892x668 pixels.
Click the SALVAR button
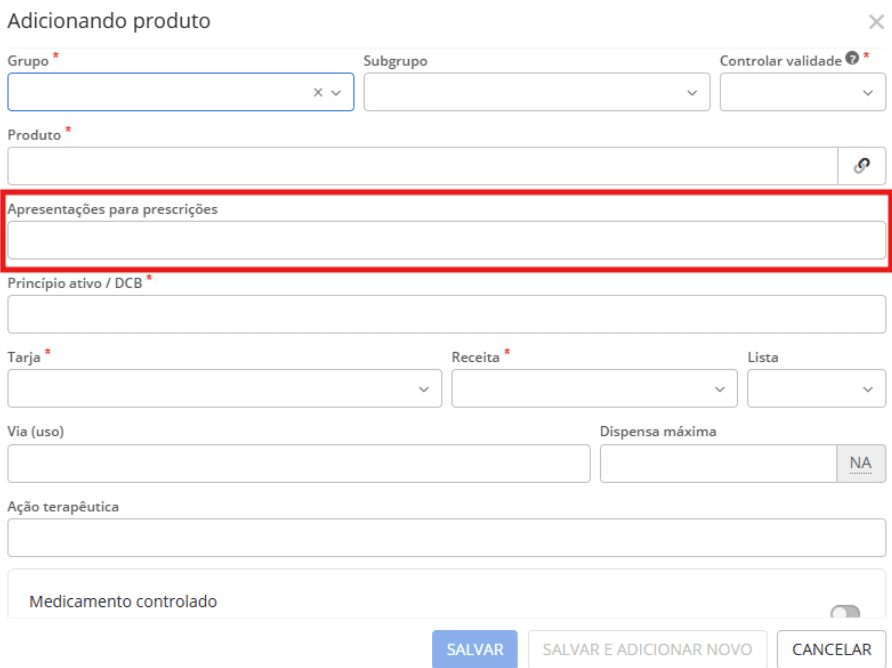475,649
